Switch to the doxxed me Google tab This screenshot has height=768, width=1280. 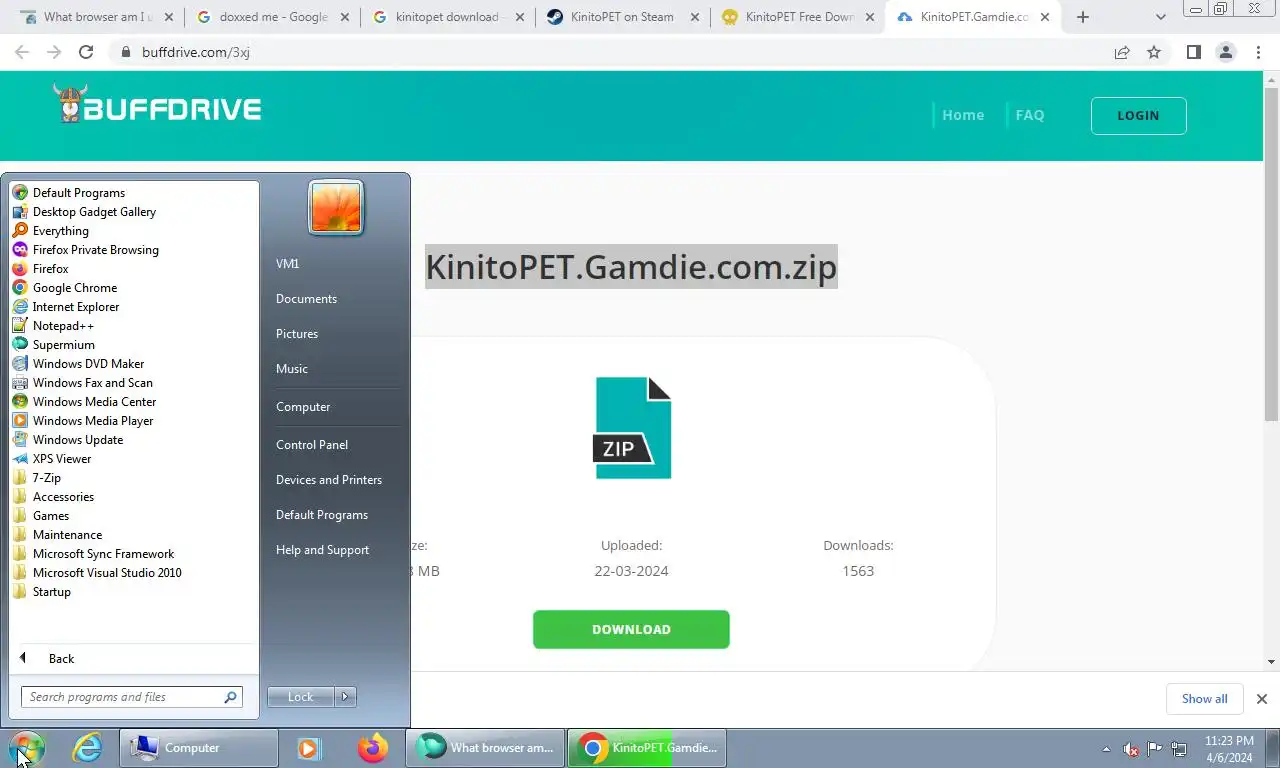pyautogui.click(x=275, y=17)
